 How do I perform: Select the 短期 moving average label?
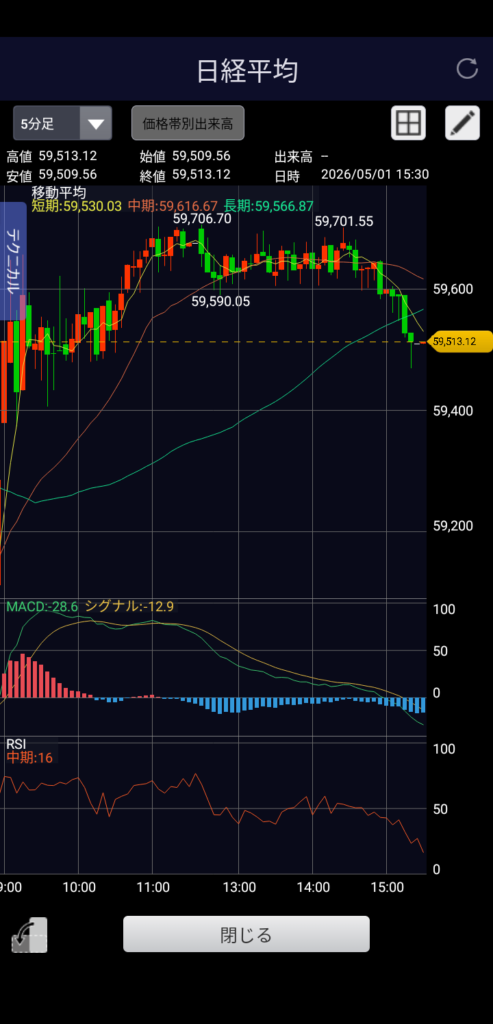click(x=76, y=206)
